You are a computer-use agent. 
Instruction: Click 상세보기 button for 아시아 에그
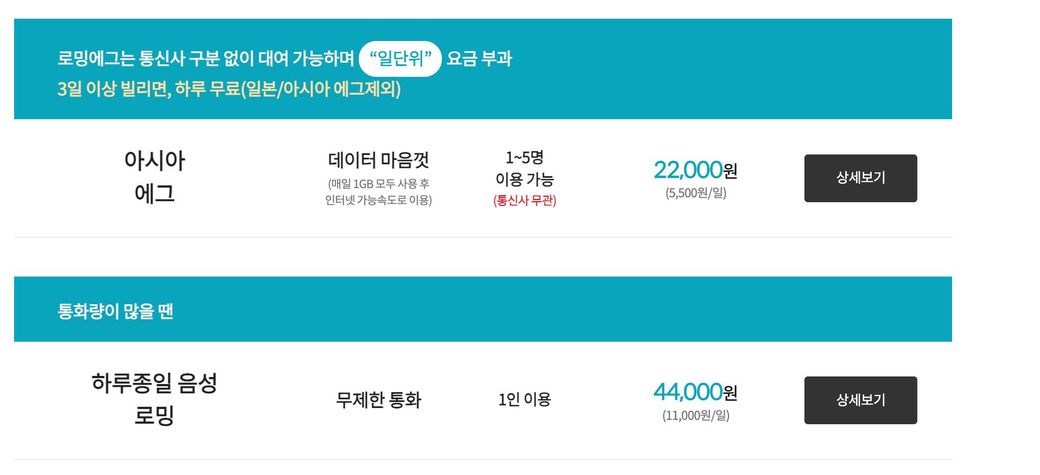coord(860,178)
